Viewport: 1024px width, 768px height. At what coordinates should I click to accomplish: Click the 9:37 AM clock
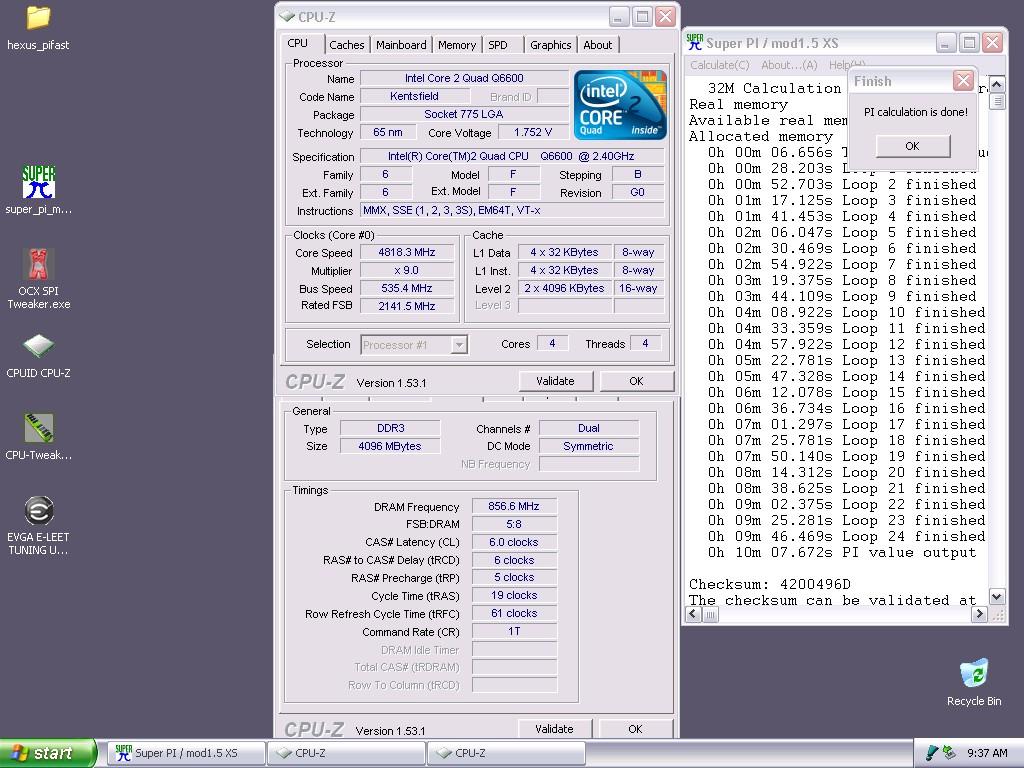point(987,753)
